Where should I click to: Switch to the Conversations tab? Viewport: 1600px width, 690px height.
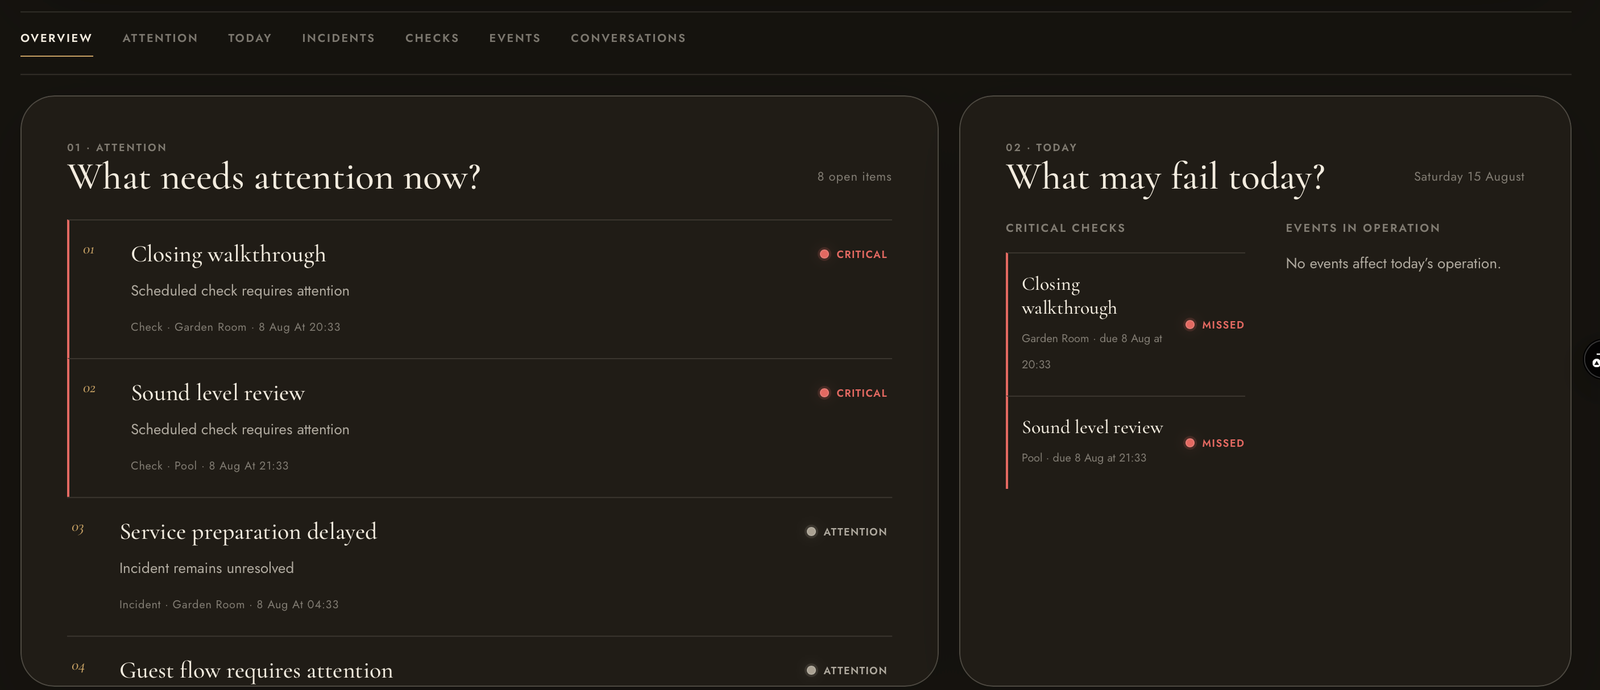coord(628,38)
